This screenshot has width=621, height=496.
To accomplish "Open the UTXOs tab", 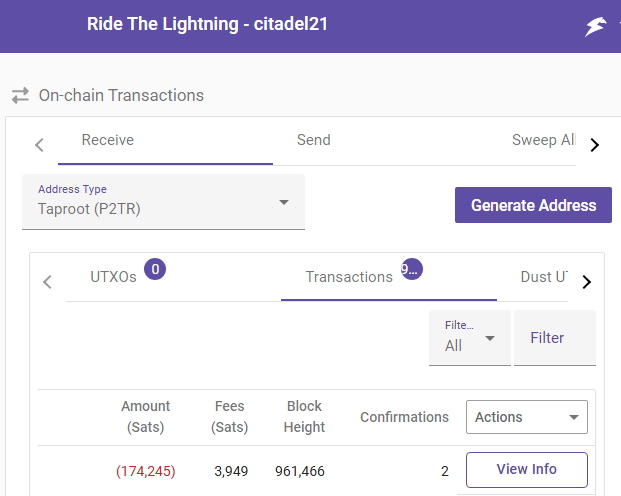I will pos(173,277).
